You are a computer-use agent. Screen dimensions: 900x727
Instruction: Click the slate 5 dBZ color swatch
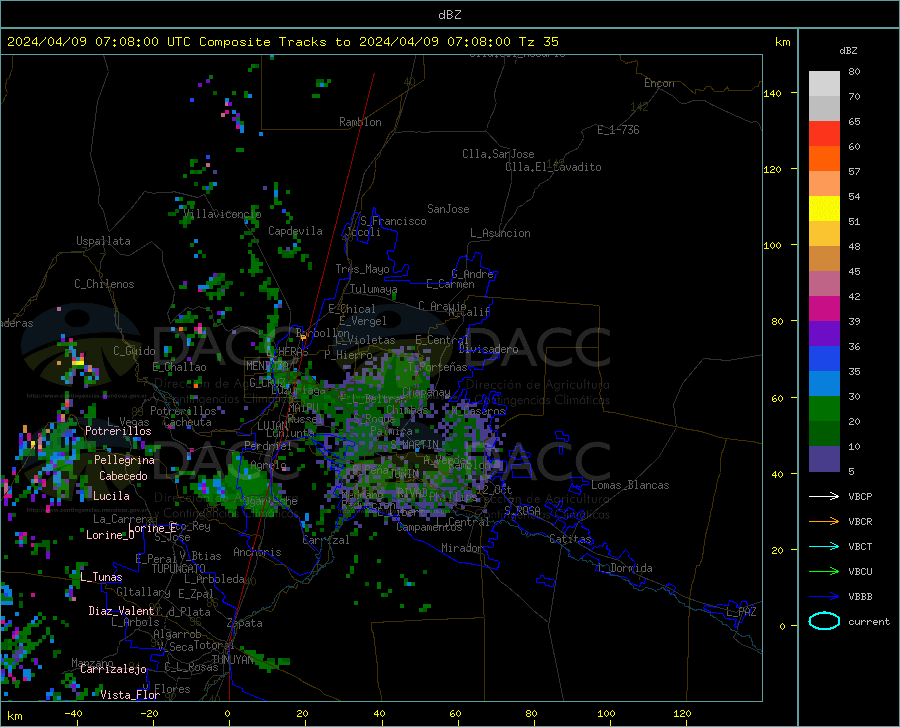824,459
